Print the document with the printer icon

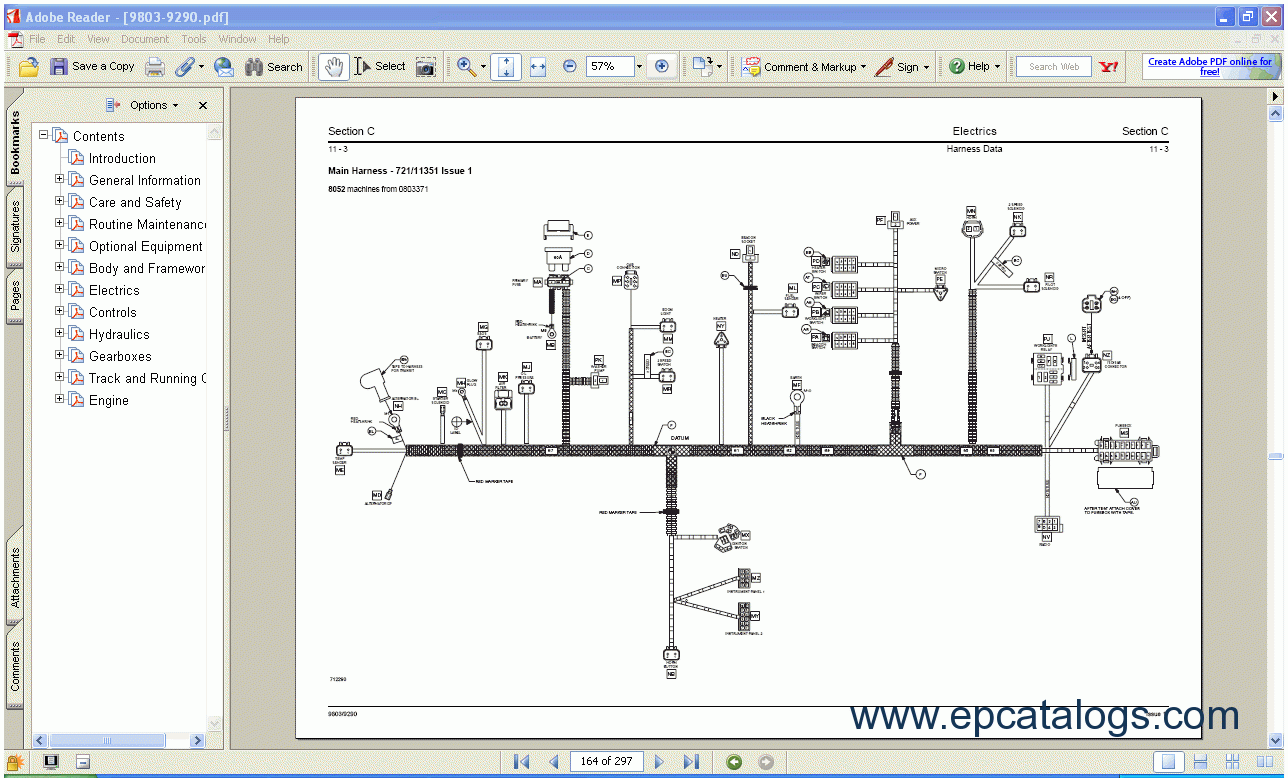pyautogui.click(x=155, y=67)
